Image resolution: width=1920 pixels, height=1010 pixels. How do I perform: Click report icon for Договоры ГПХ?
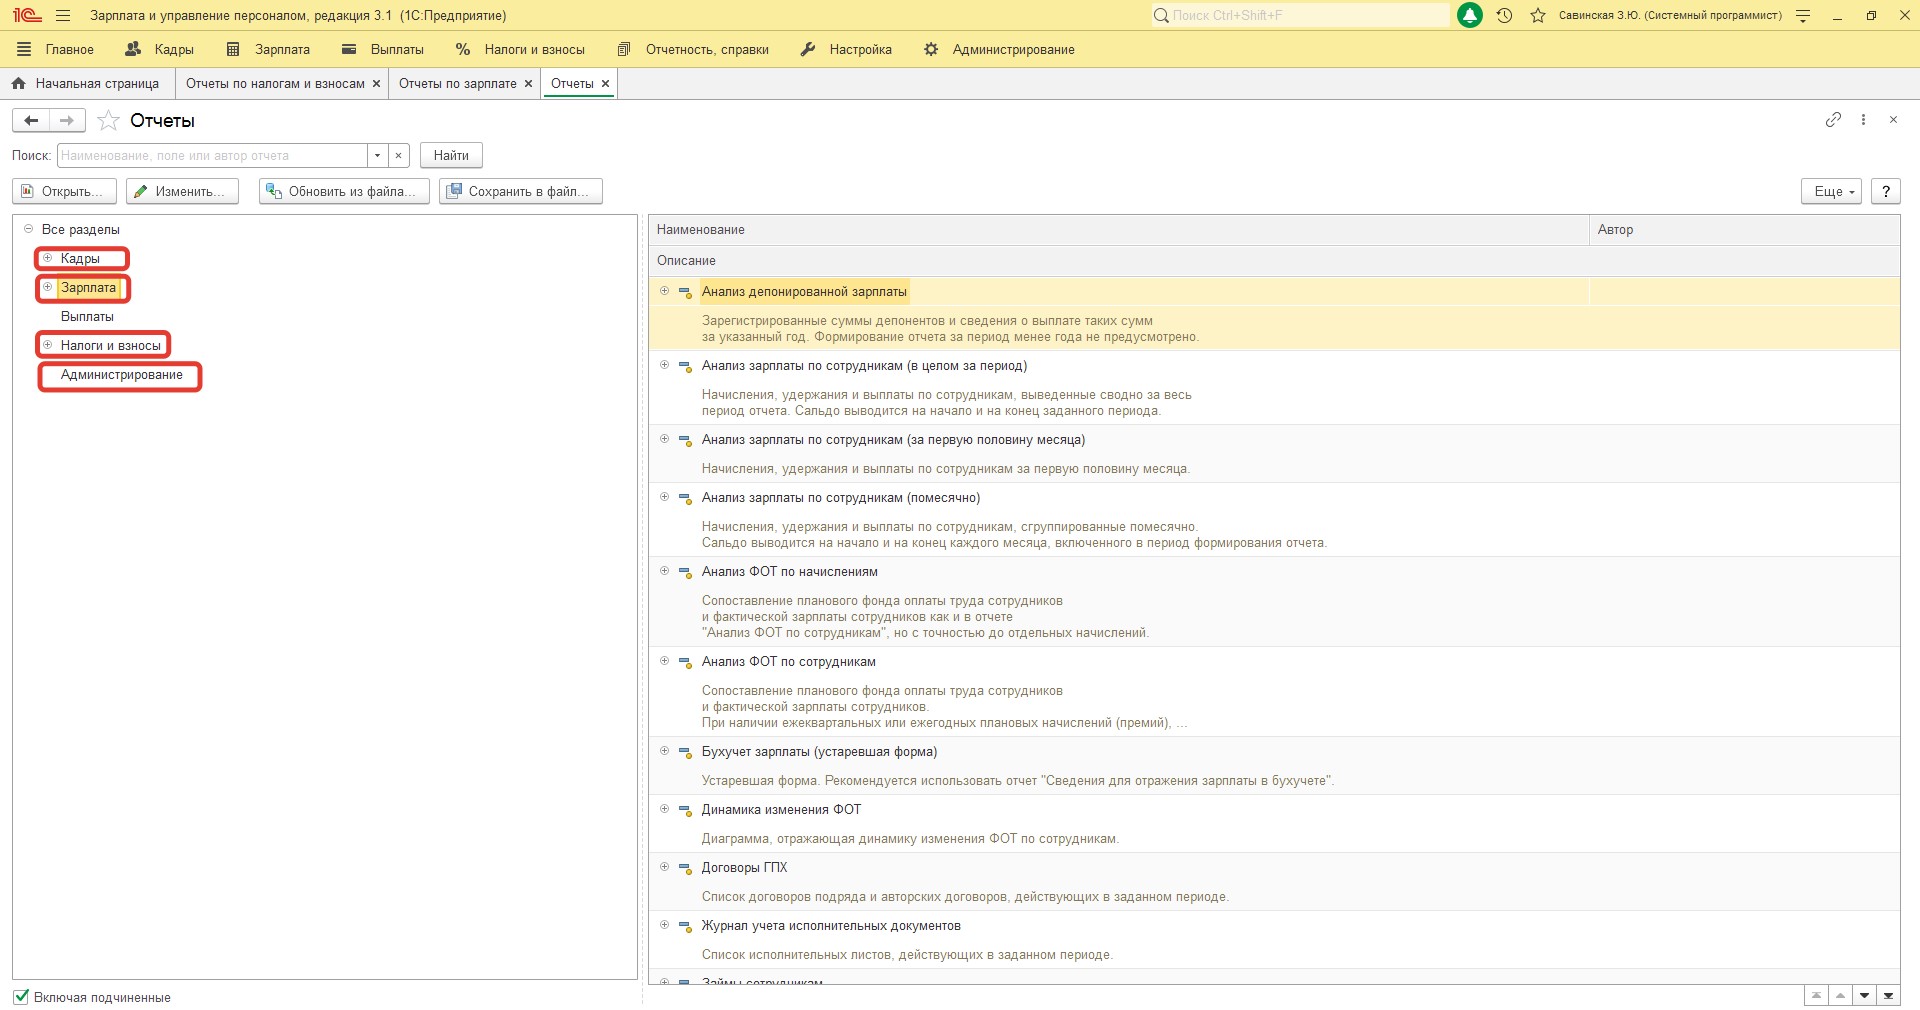pos(685,868)
